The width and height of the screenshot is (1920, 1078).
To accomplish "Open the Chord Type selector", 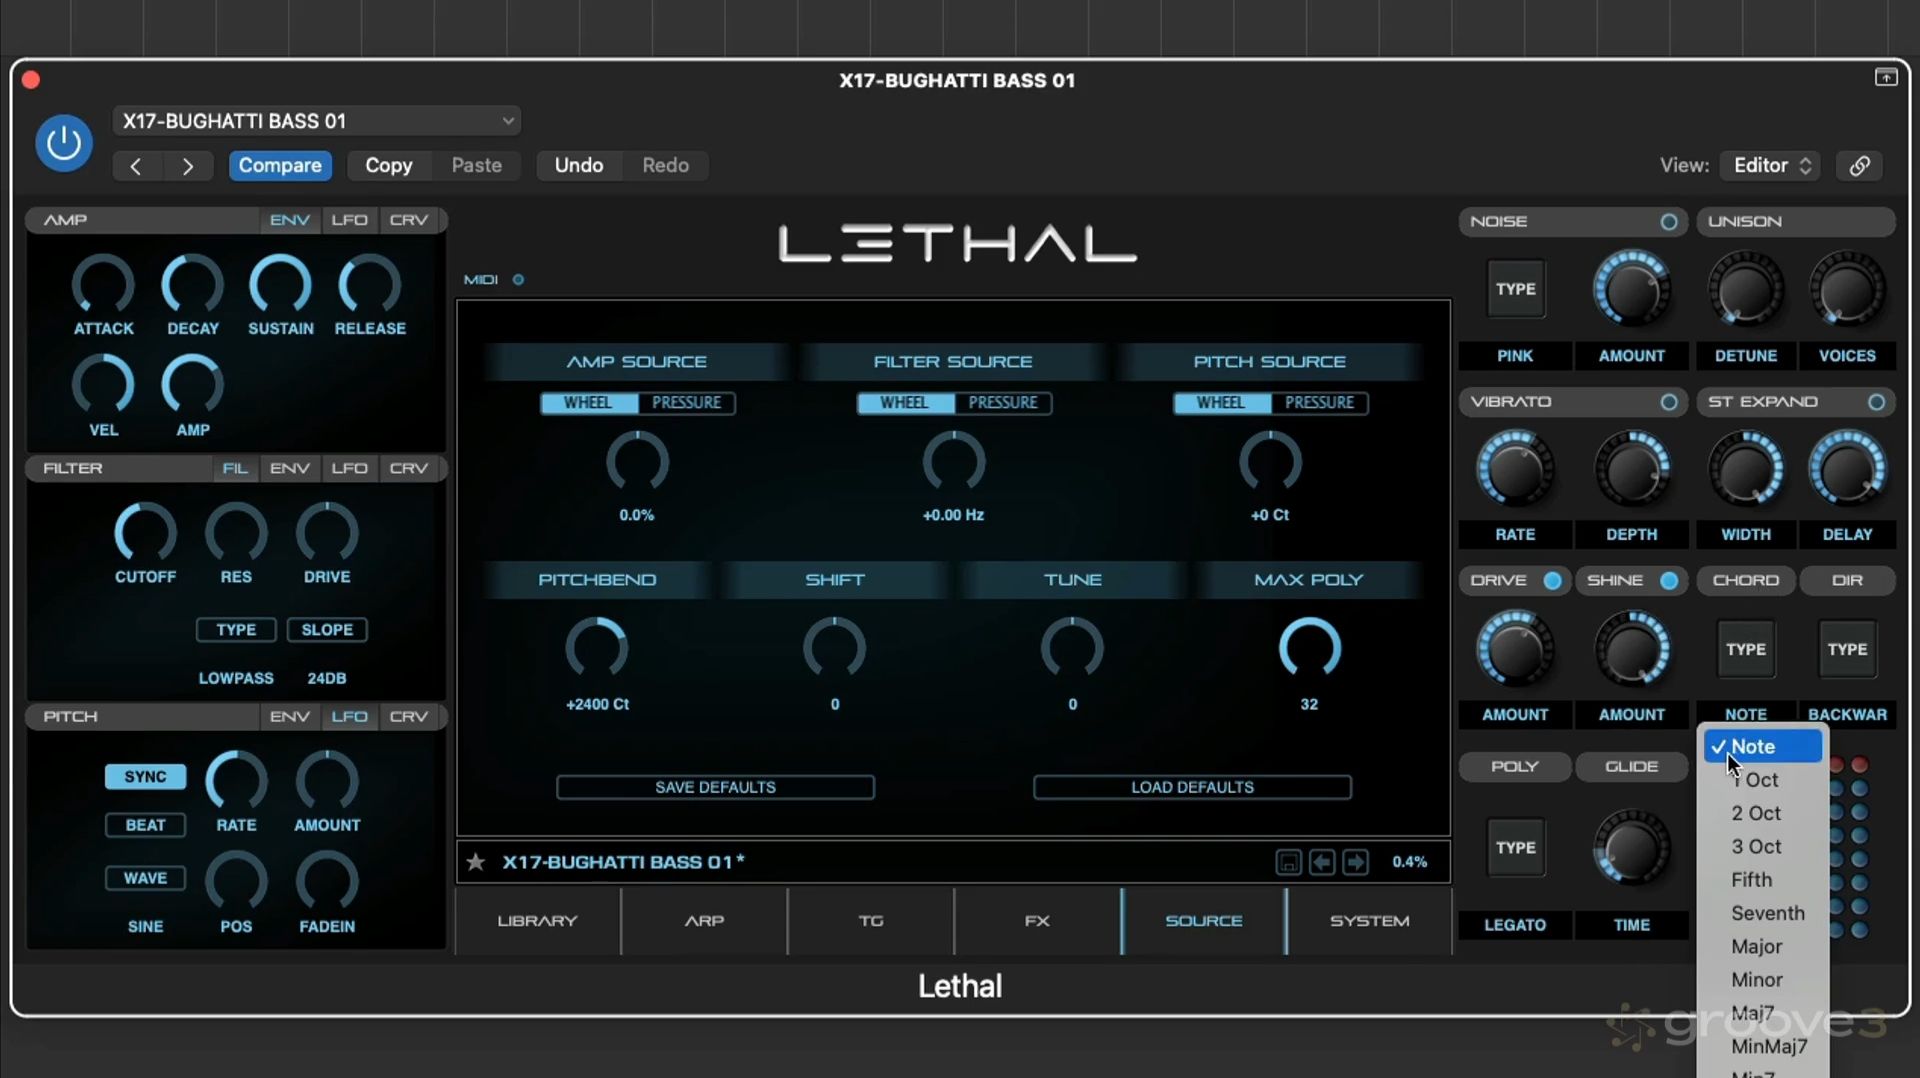I will tap(1746, 650).
